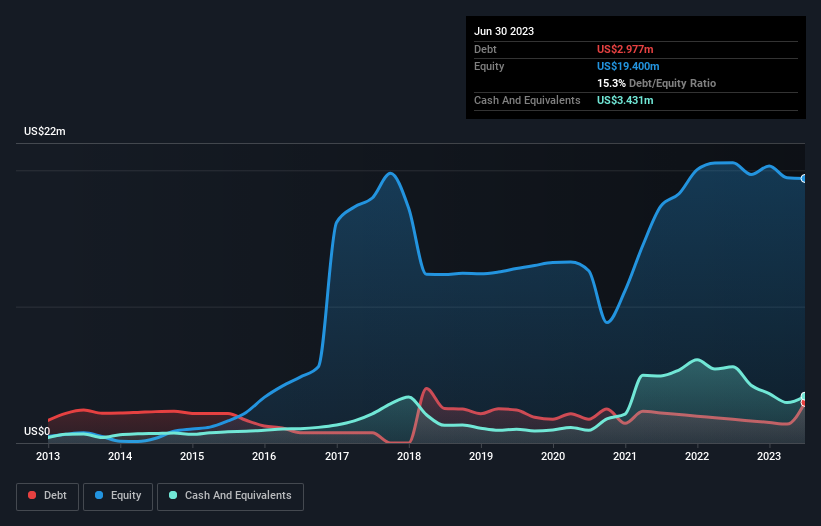Click the 2018 x-axis label
Image resolution: width=821 pixels, height=526 pixels.
click(x=409, y=456)
